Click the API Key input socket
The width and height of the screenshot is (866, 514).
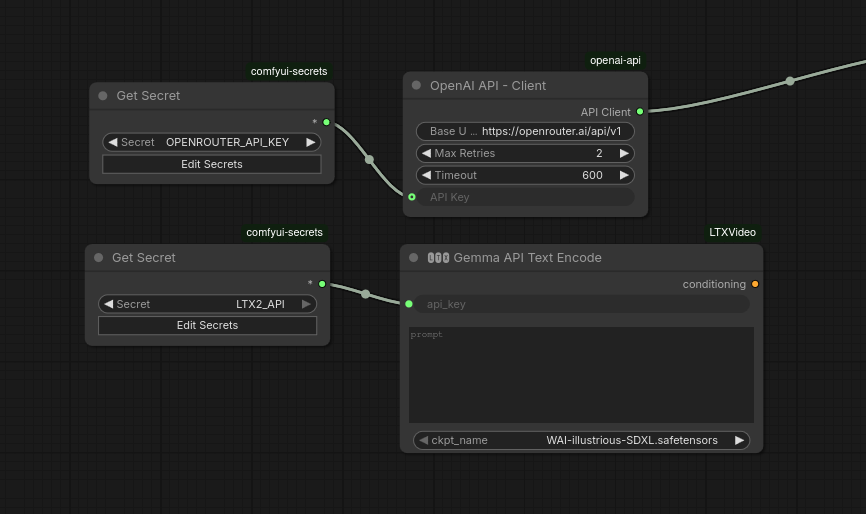coord(412,197)
